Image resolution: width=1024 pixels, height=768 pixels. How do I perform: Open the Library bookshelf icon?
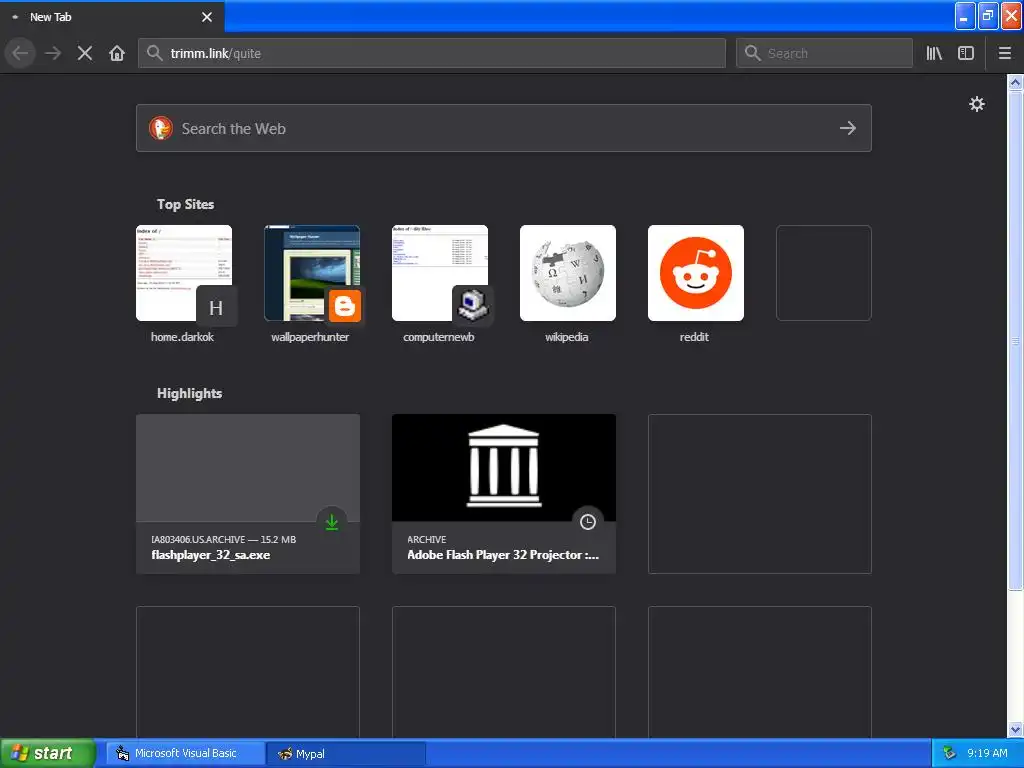coord(934,53)
